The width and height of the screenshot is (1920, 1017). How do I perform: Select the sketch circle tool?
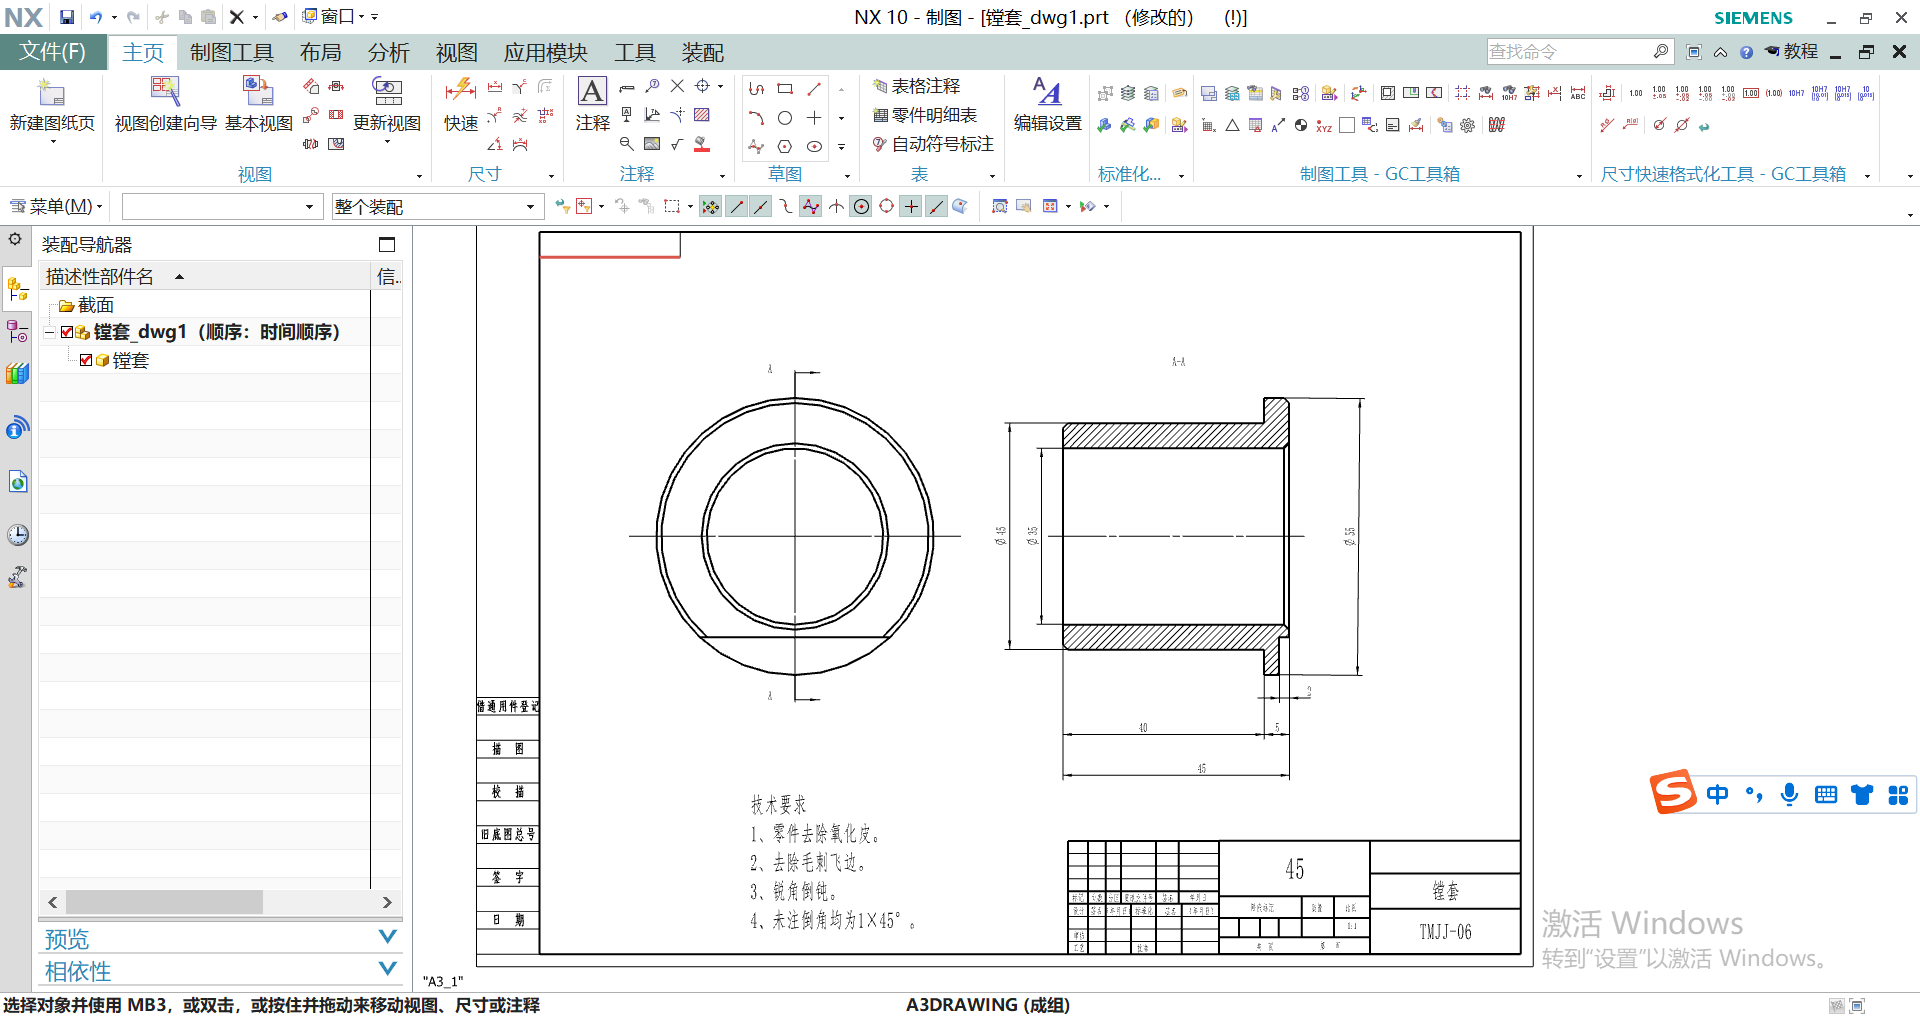[785, 118]
